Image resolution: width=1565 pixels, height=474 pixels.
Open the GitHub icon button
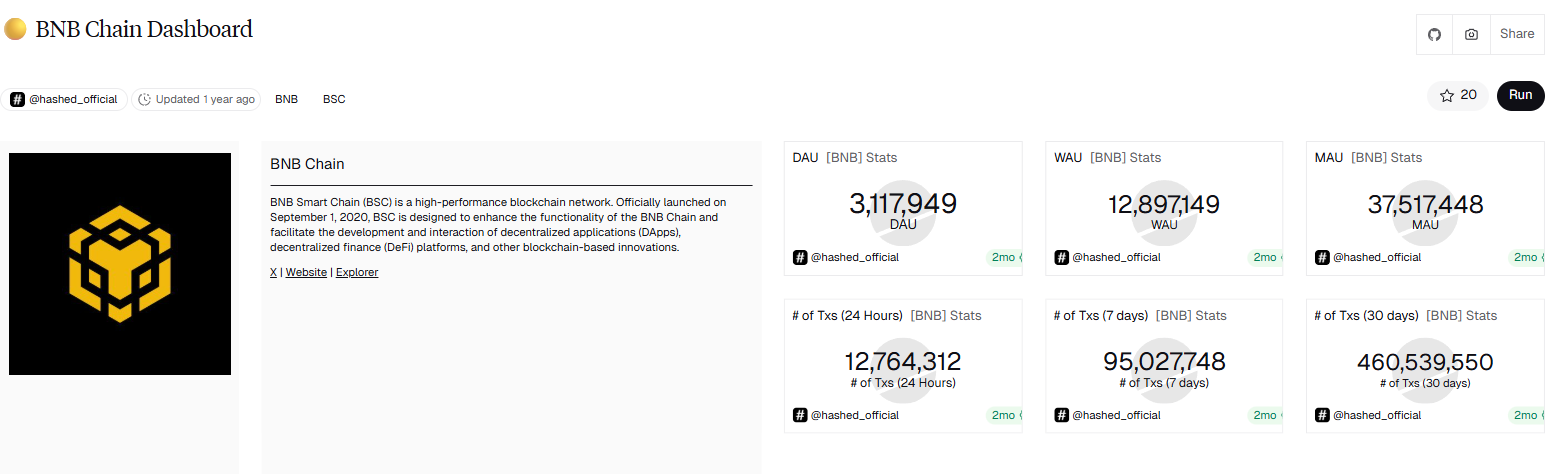(x=1434, y=34)
